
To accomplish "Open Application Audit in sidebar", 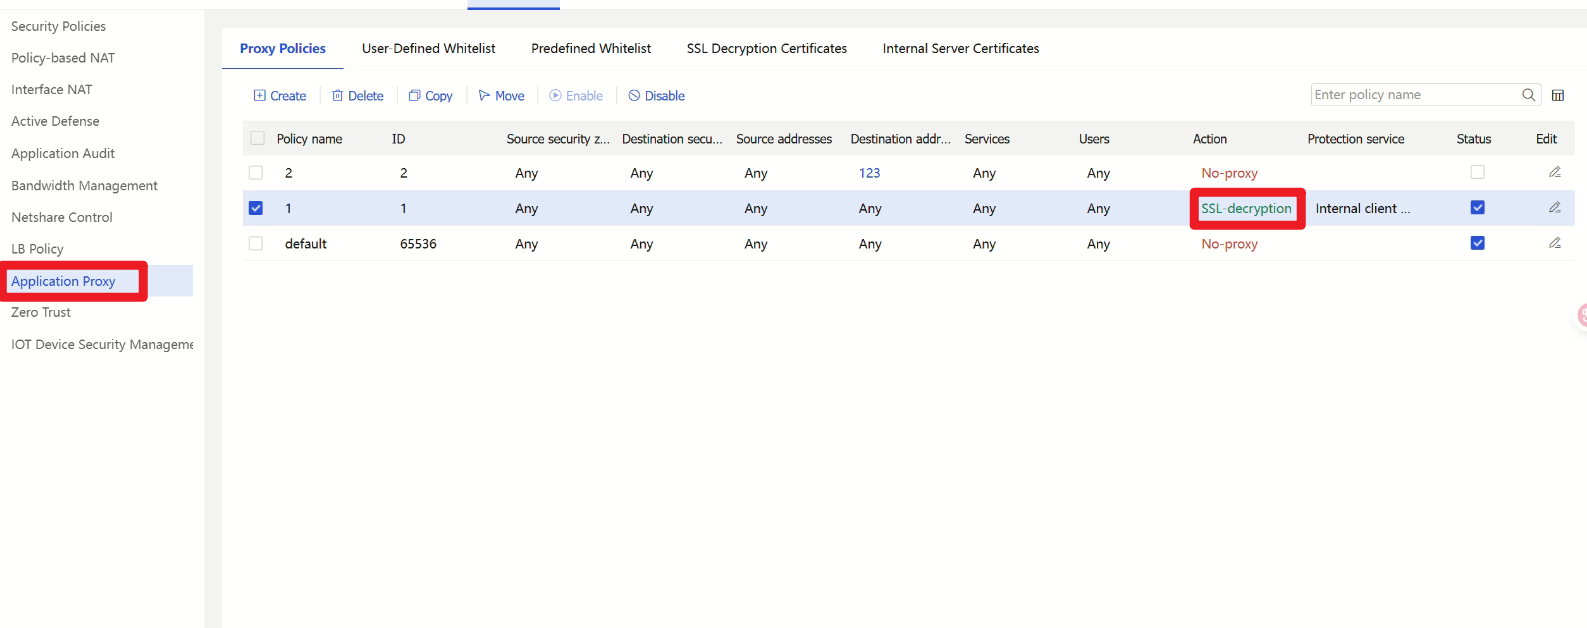I will [63, 153].
